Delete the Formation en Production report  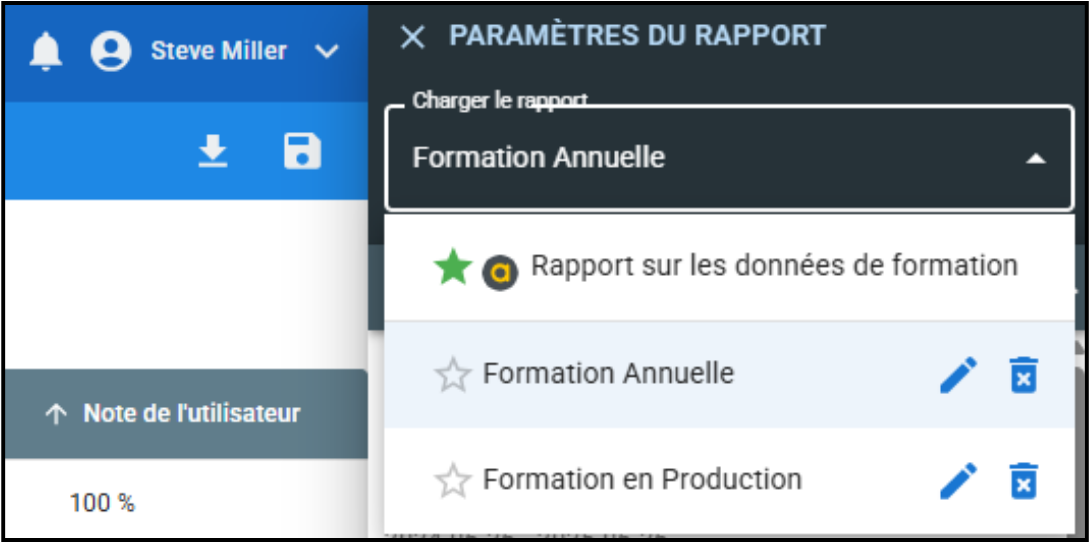(x=1023, y=481)
